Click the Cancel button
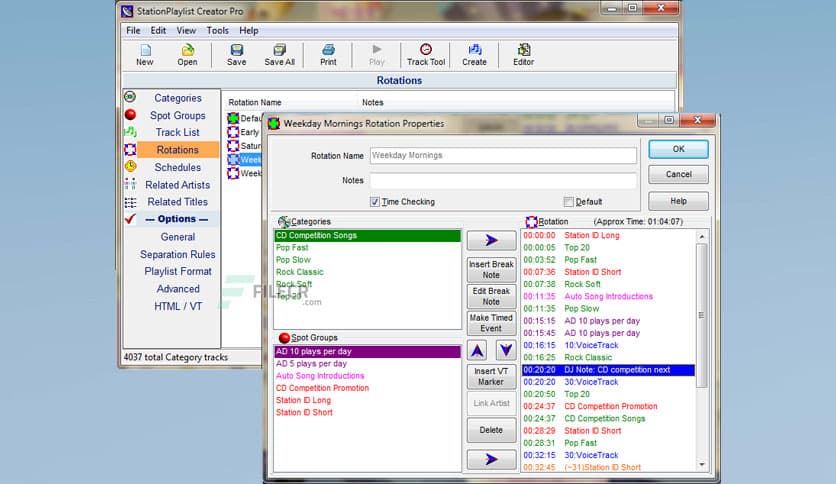The height and width of the screenshot is (484, 836). tap(678, 174)
